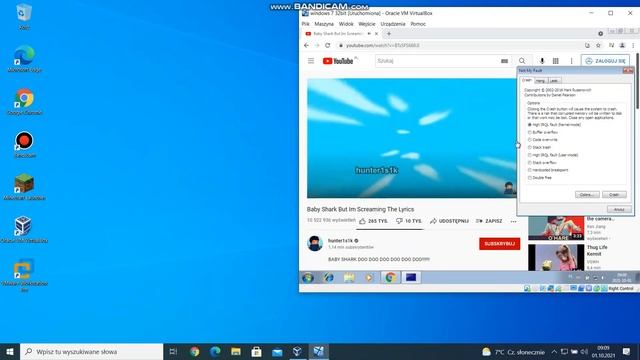Click the Crash button in NotMyFault
The image size is (640, 360).
[x=614, y=195]
